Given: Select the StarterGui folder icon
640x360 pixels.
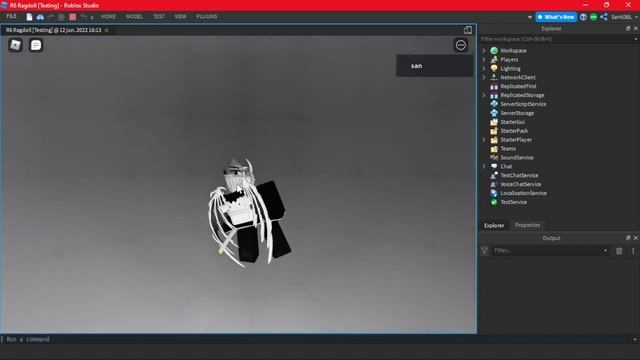Looking at the screenshot, I should [x=494, y=122].
